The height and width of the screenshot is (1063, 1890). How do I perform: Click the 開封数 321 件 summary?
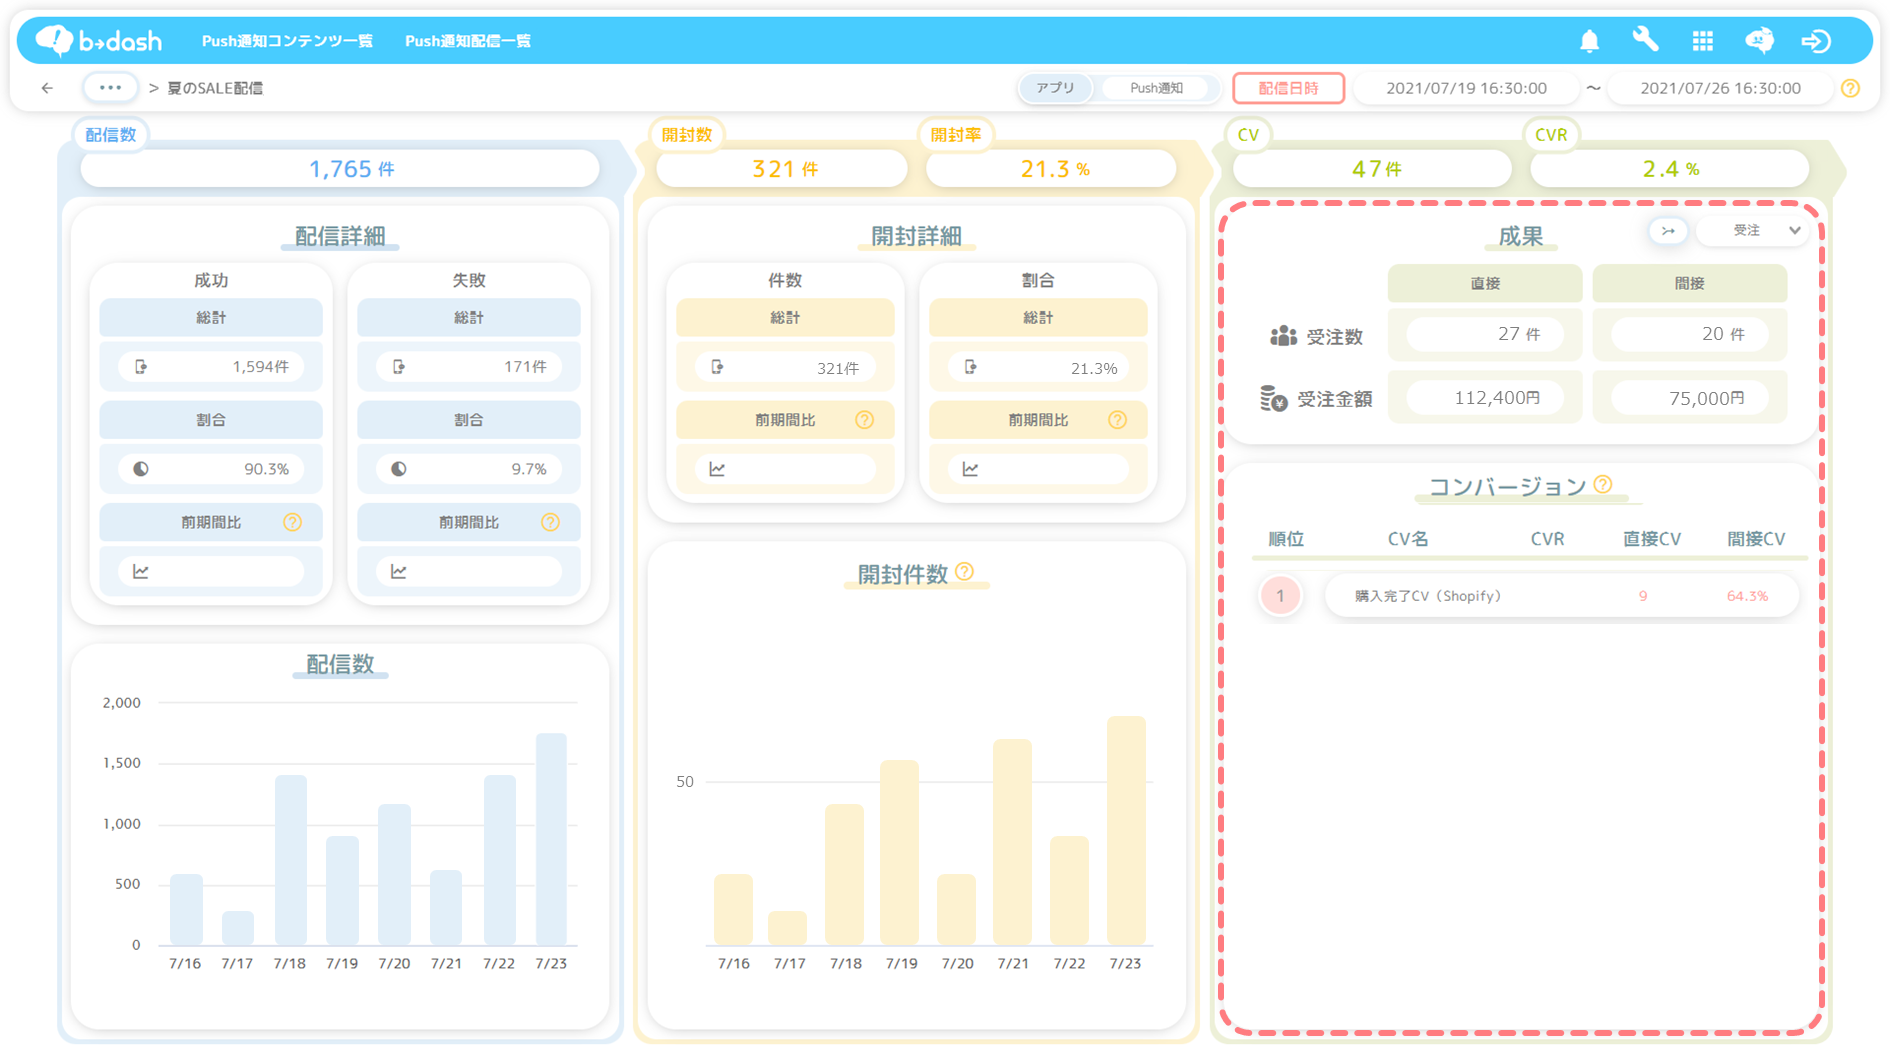(x=782, y=169)
